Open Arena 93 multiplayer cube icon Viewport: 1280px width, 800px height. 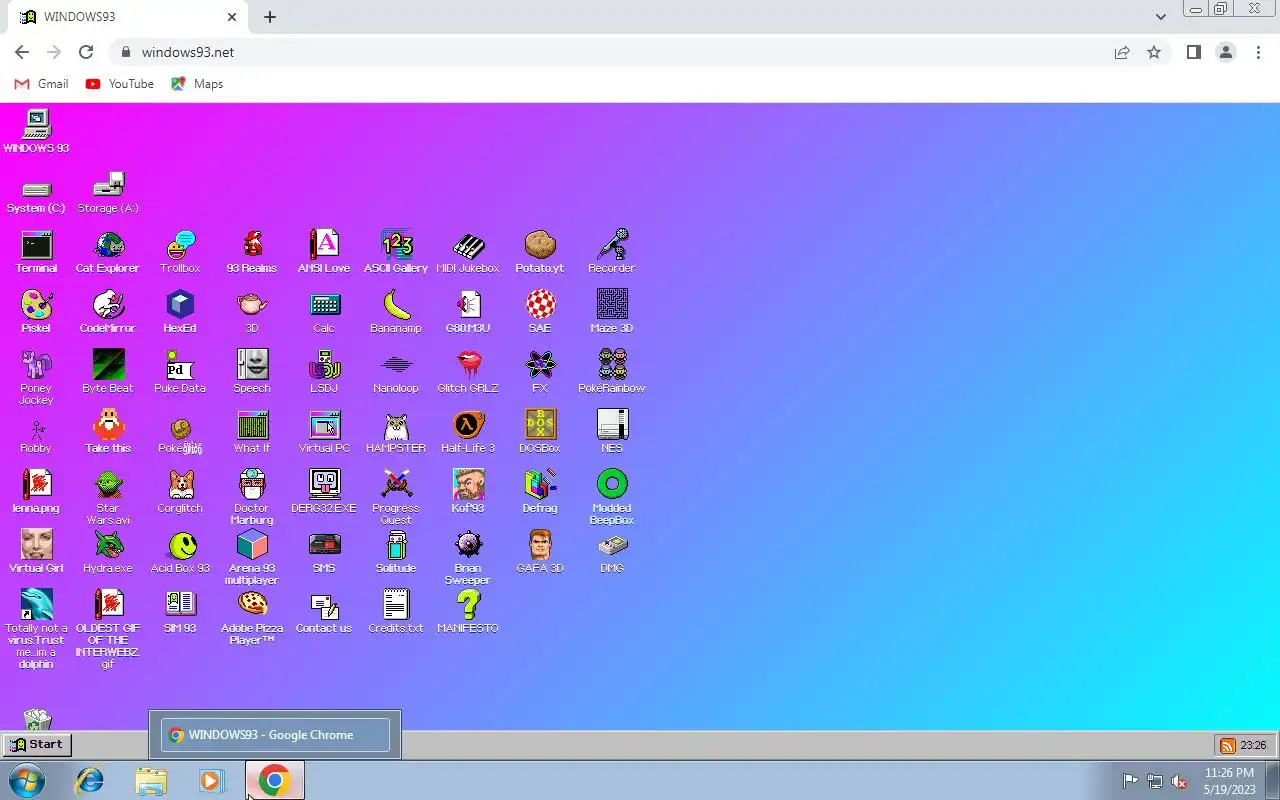pos(252,545)
